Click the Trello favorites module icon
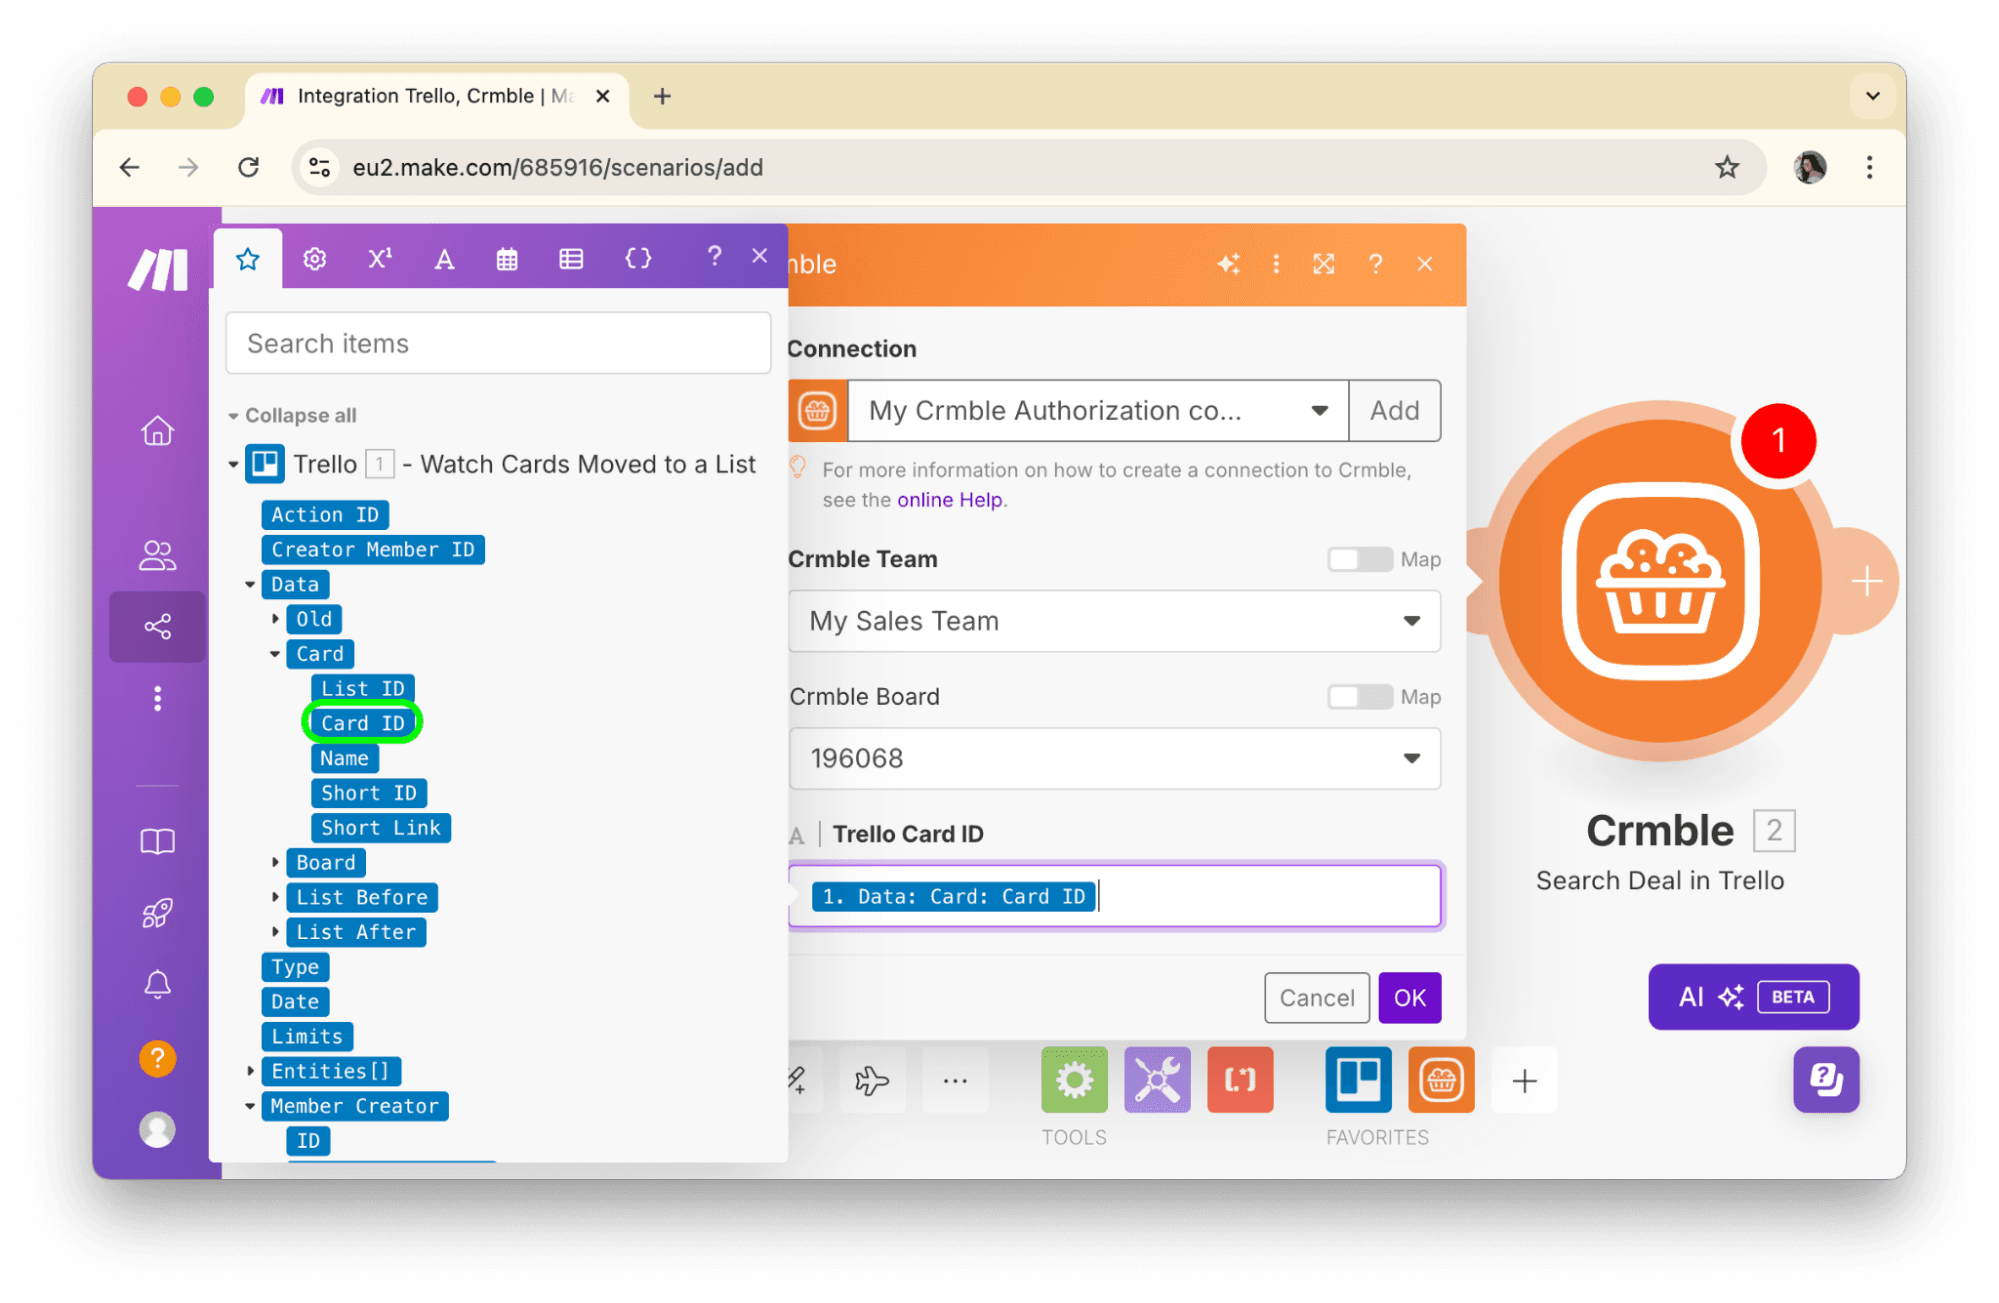 (x=1357, y=1080)
